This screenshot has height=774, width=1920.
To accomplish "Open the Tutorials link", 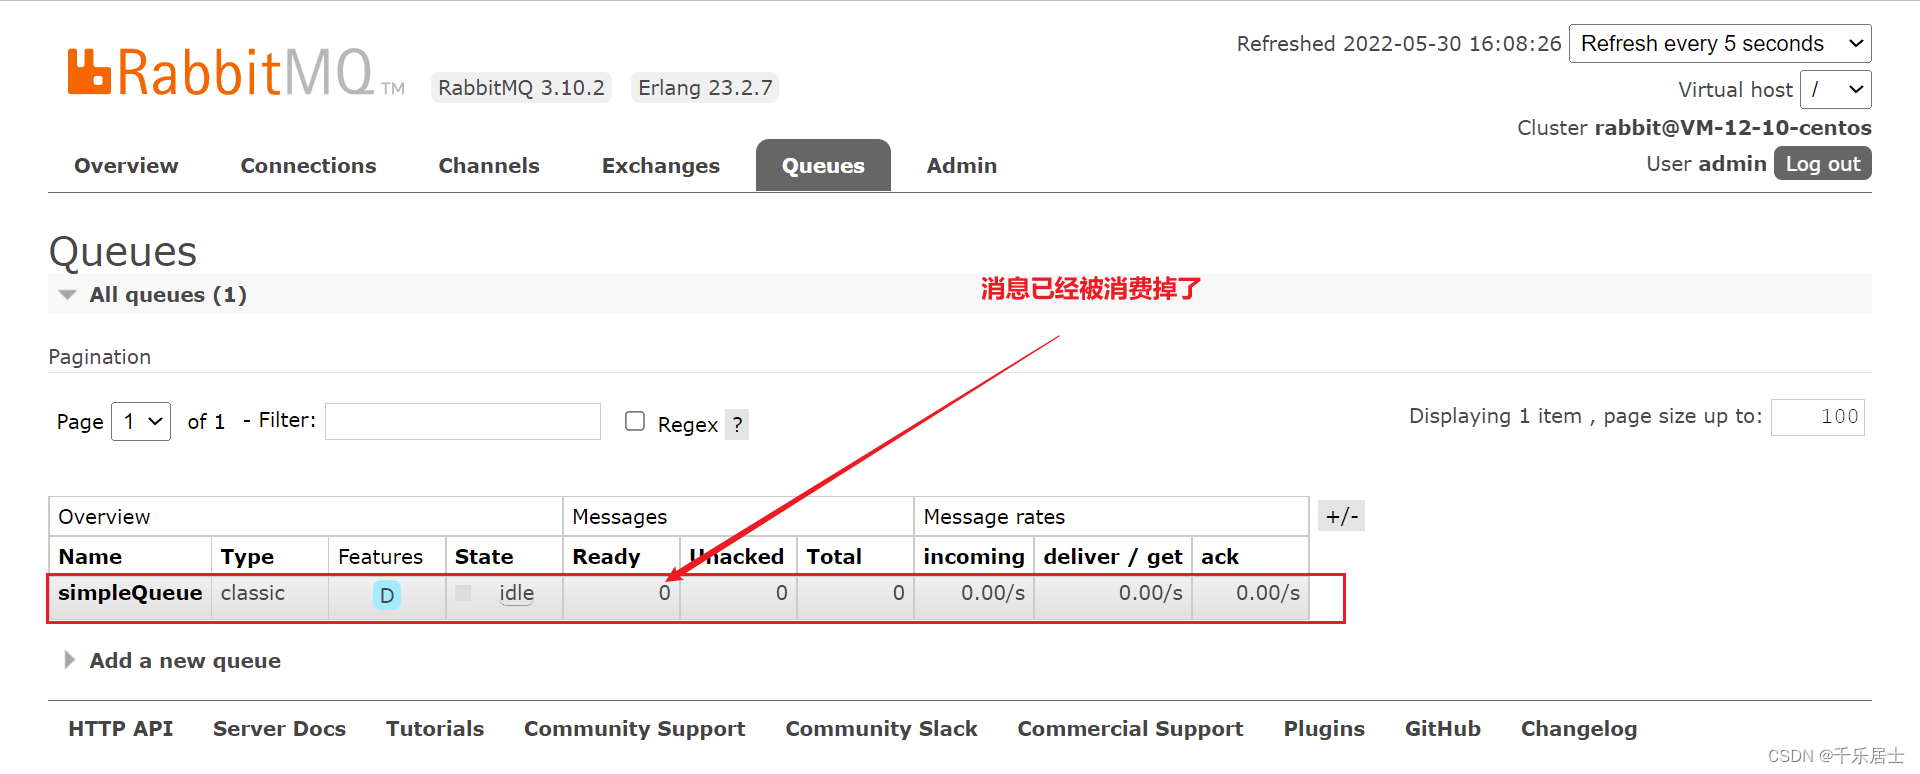I will [435, 729].
